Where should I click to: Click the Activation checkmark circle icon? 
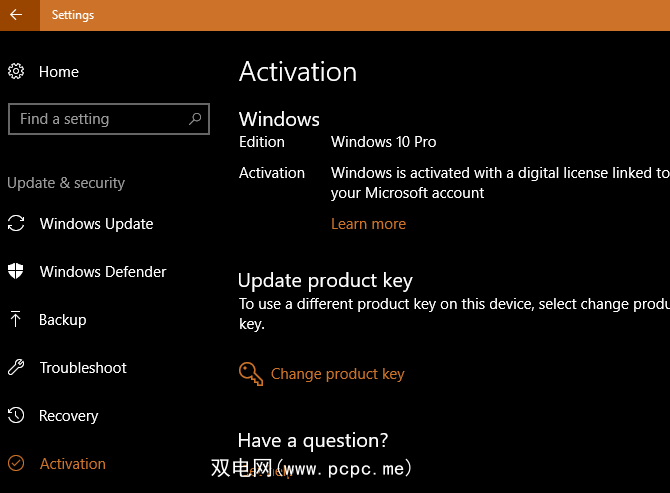click(x=16, y=464)
